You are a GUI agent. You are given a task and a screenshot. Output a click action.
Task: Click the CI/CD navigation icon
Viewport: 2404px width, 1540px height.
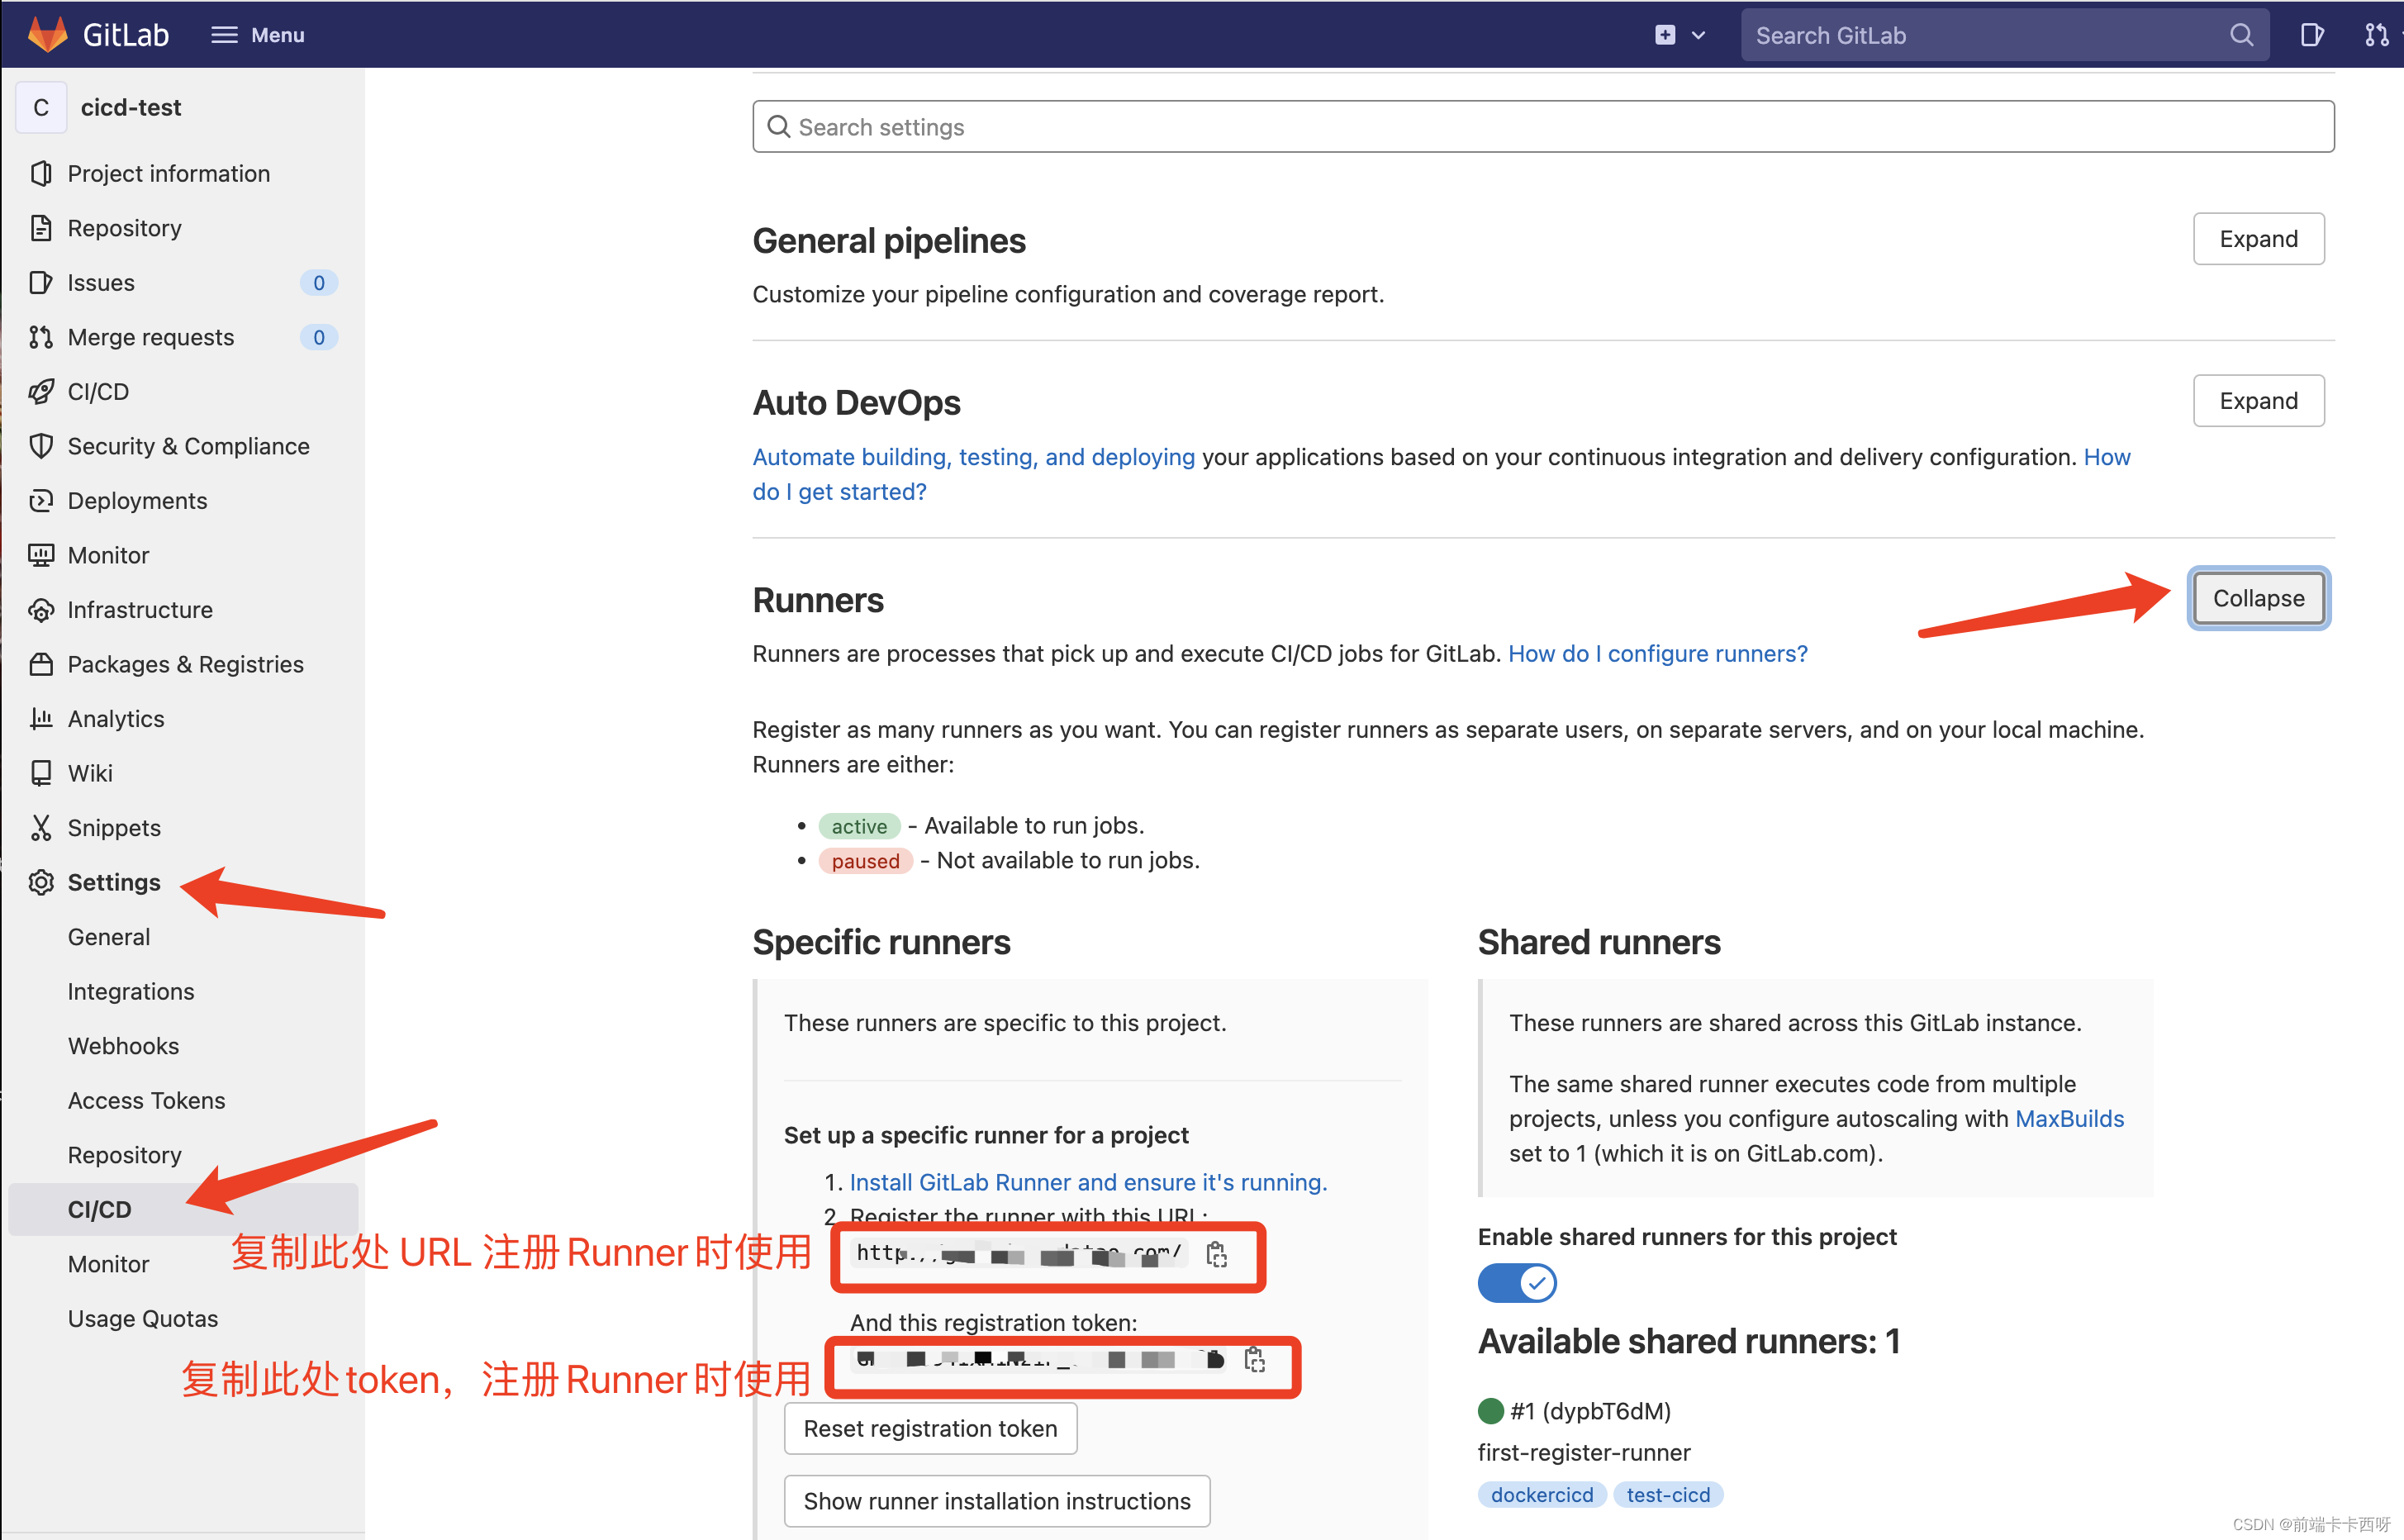(44, 391)
